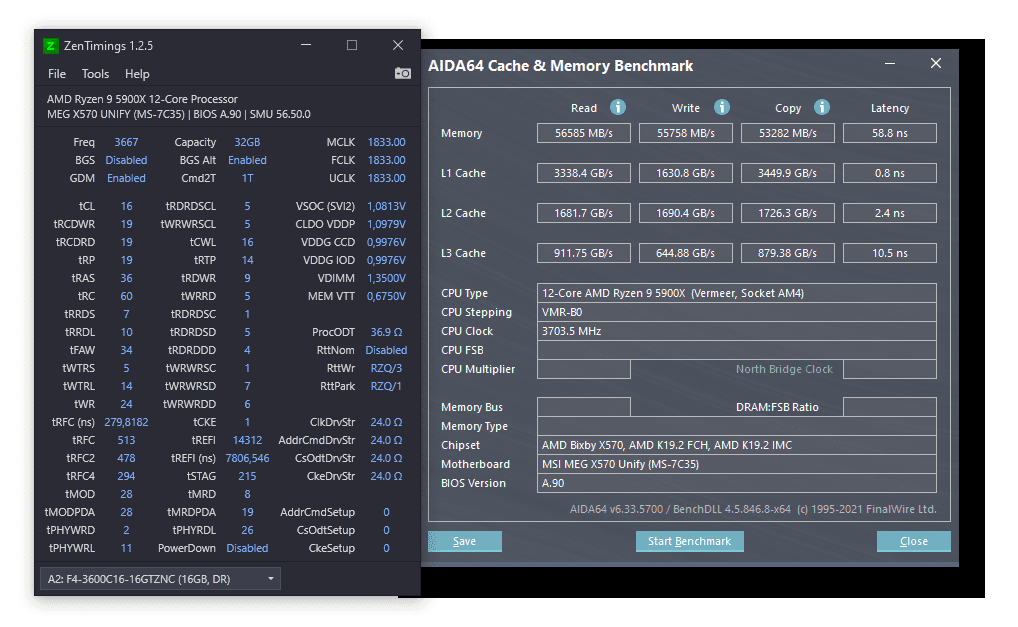
Task: Click the empty Memory Type field
Action: (x=736, y=426)
